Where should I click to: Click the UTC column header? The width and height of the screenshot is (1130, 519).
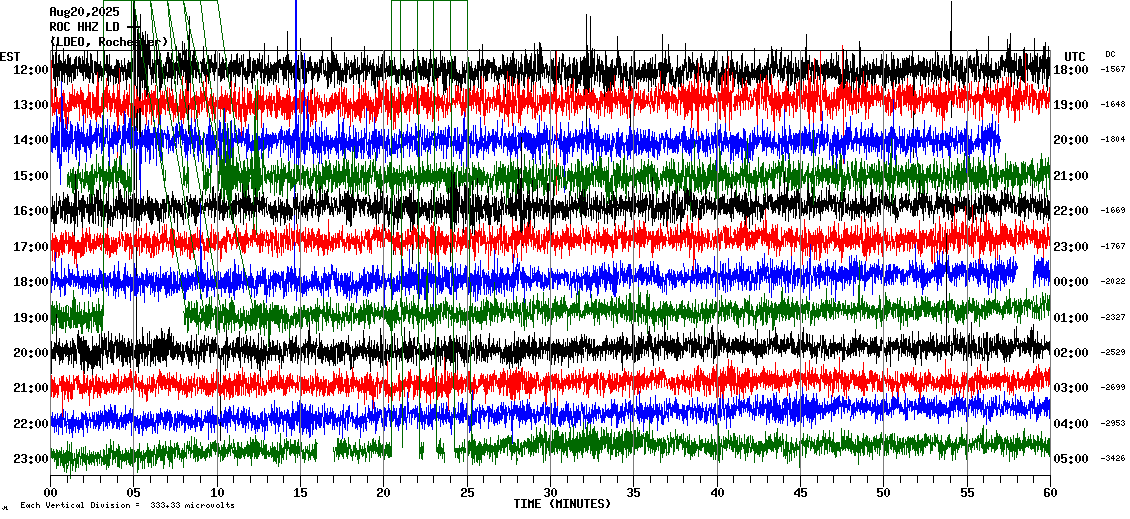click(1075, 56)
